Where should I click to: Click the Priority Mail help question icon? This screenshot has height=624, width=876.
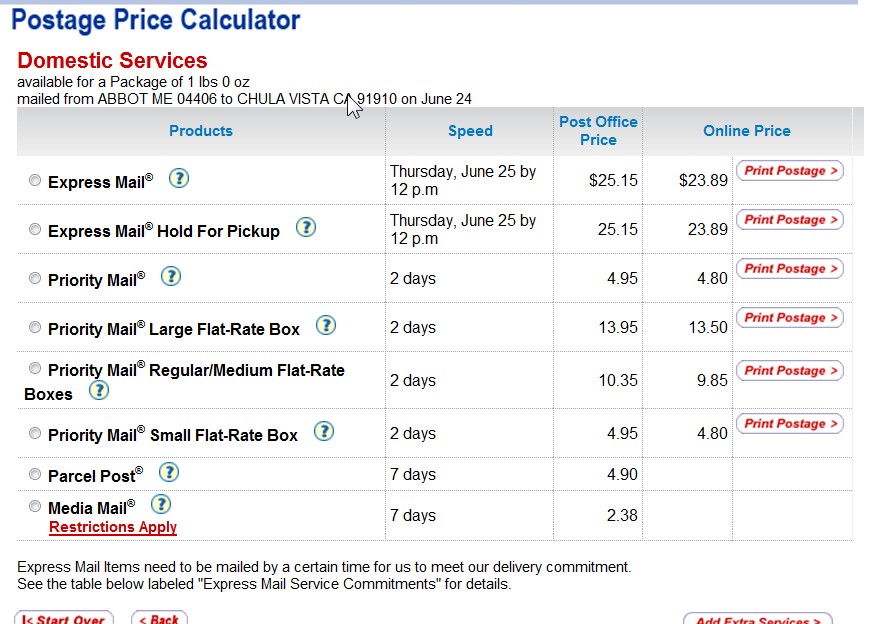click(171, 277)
